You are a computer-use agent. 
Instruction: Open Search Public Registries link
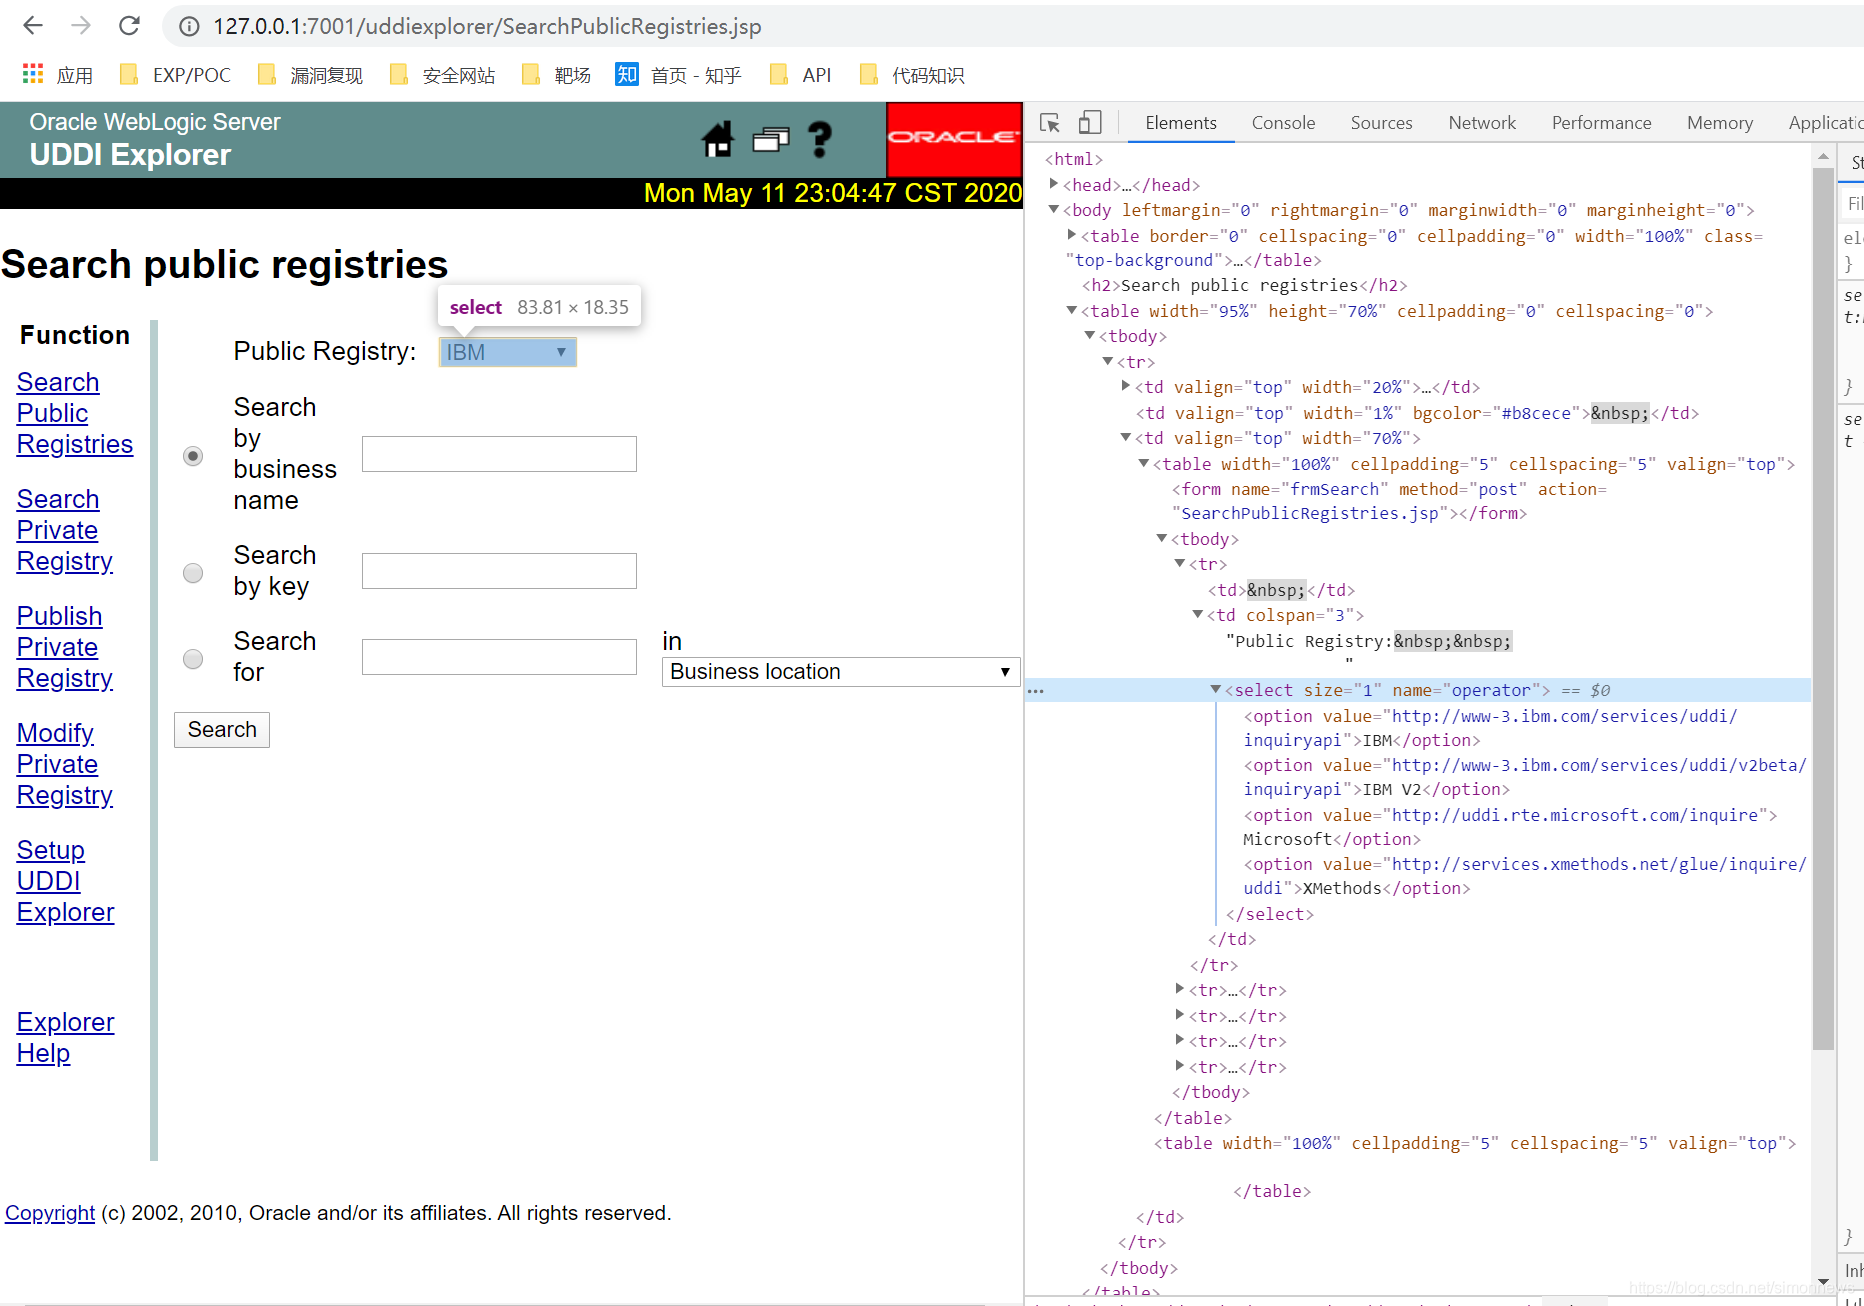75,413
